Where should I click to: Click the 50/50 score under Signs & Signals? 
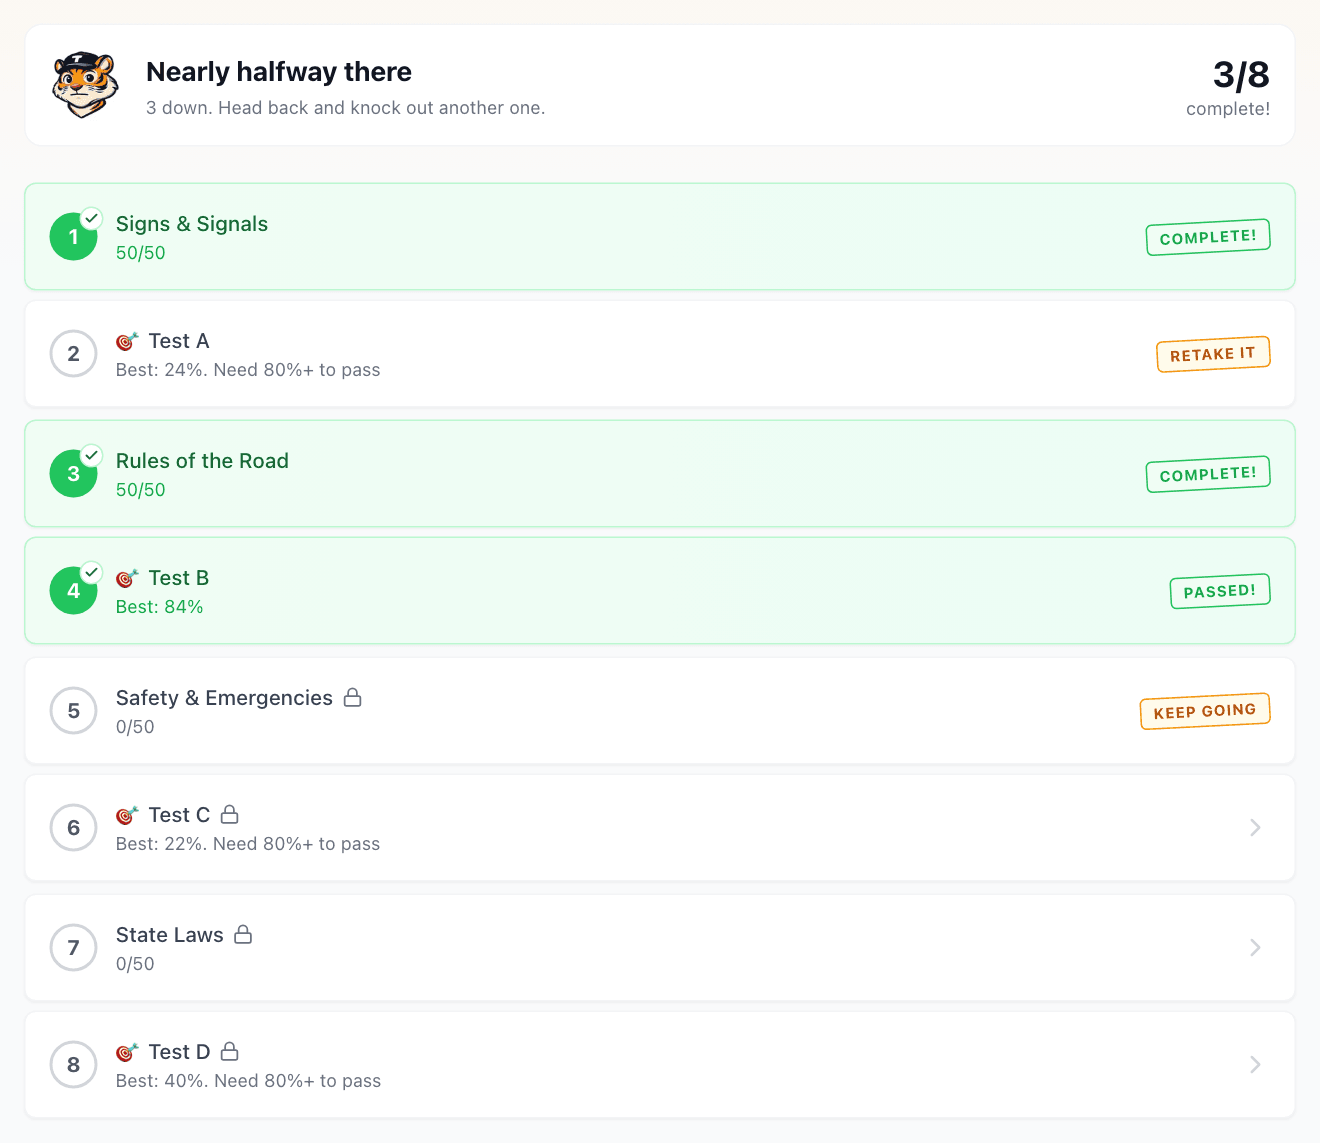pos(141,253)
